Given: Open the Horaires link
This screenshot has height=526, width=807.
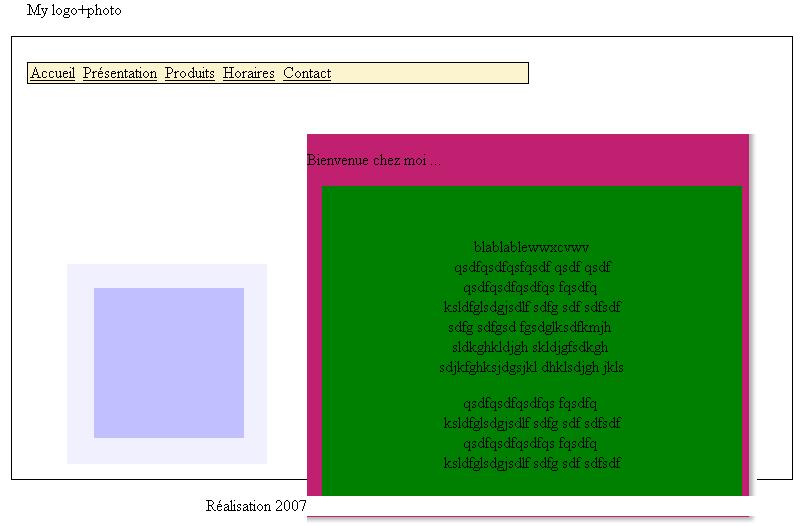Looking at the screenshot, I should (249, 73).
